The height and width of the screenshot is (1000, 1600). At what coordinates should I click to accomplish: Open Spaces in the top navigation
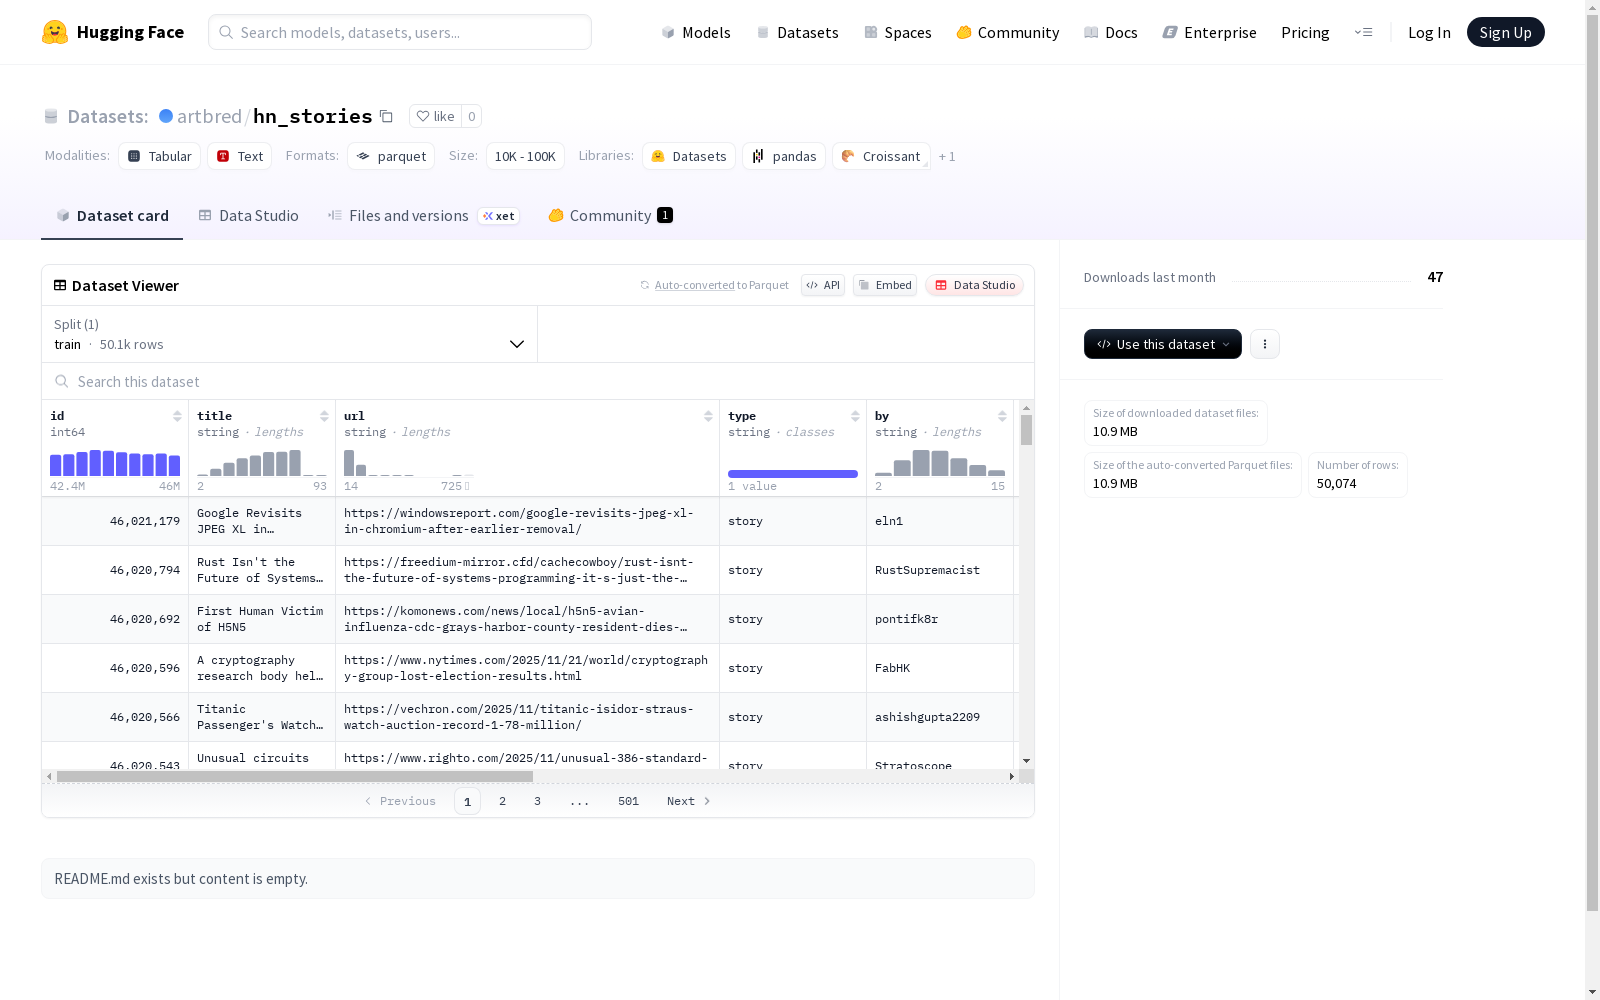[x=898, y=32]
